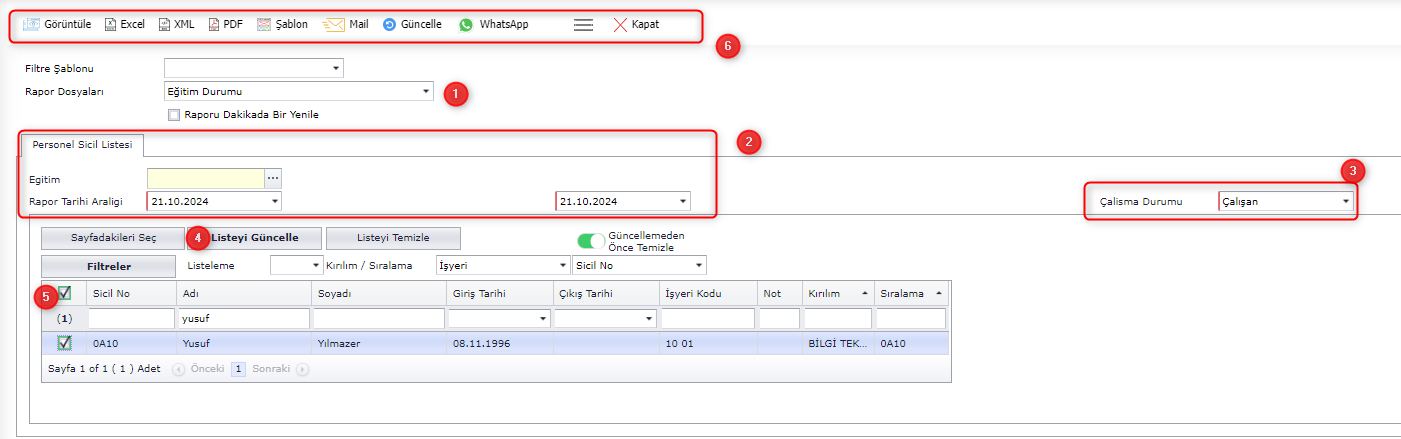Click the Güncelle refresh icon
Viewport: 1401px width, 439px height.
point(389,24)
